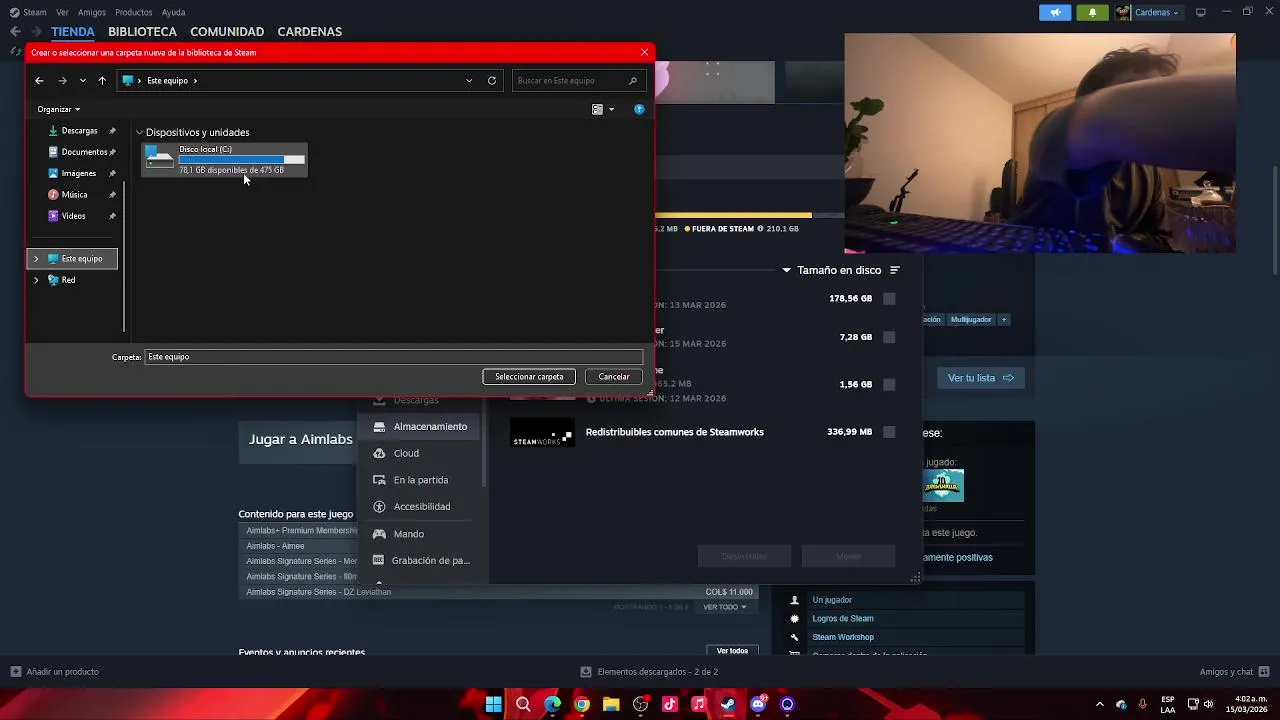1280x720 pixels.
Task: Switch to the TIENDA tab
Action: click(x=73, y=32)
